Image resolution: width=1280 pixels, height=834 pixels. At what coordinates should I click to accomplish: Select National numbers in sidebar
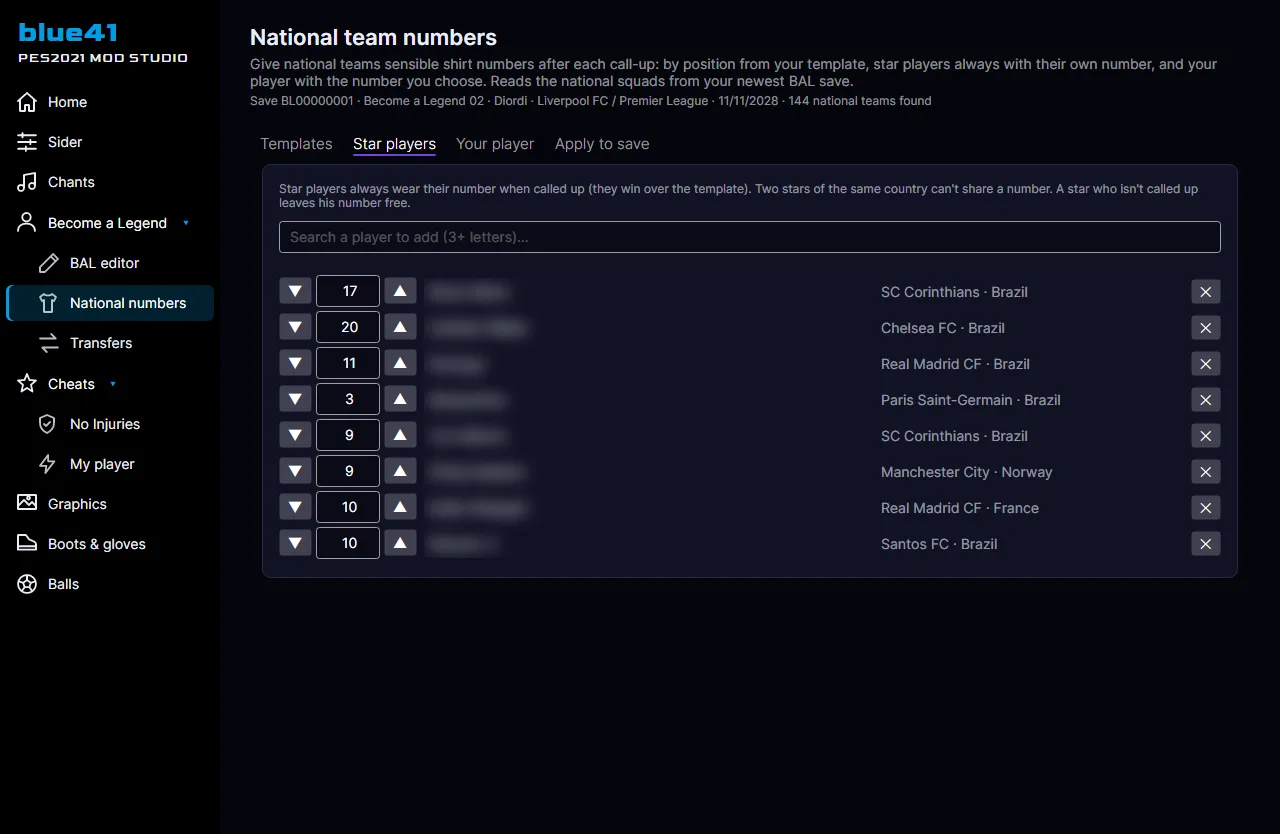[109, 303]
